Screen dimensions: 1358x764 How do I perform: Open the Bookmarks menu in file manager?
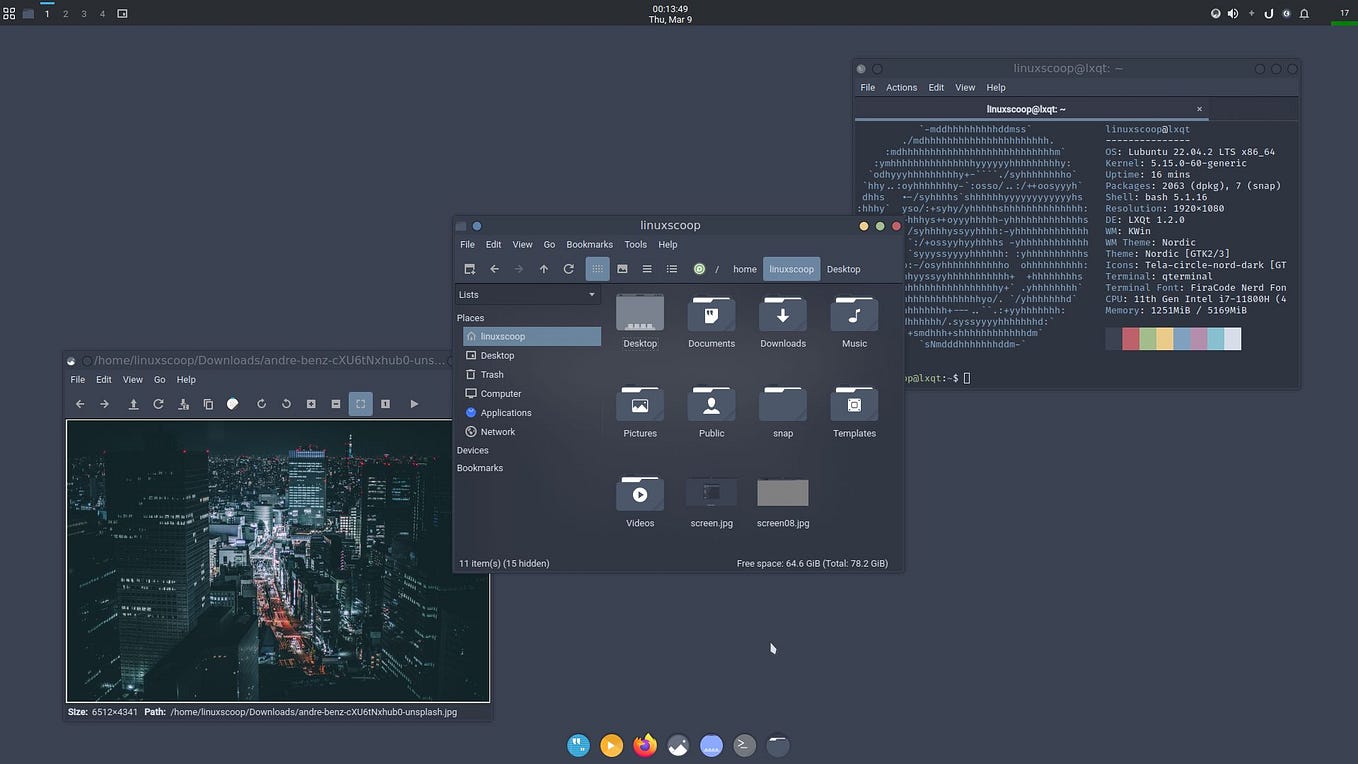click(x=589, y=244)
